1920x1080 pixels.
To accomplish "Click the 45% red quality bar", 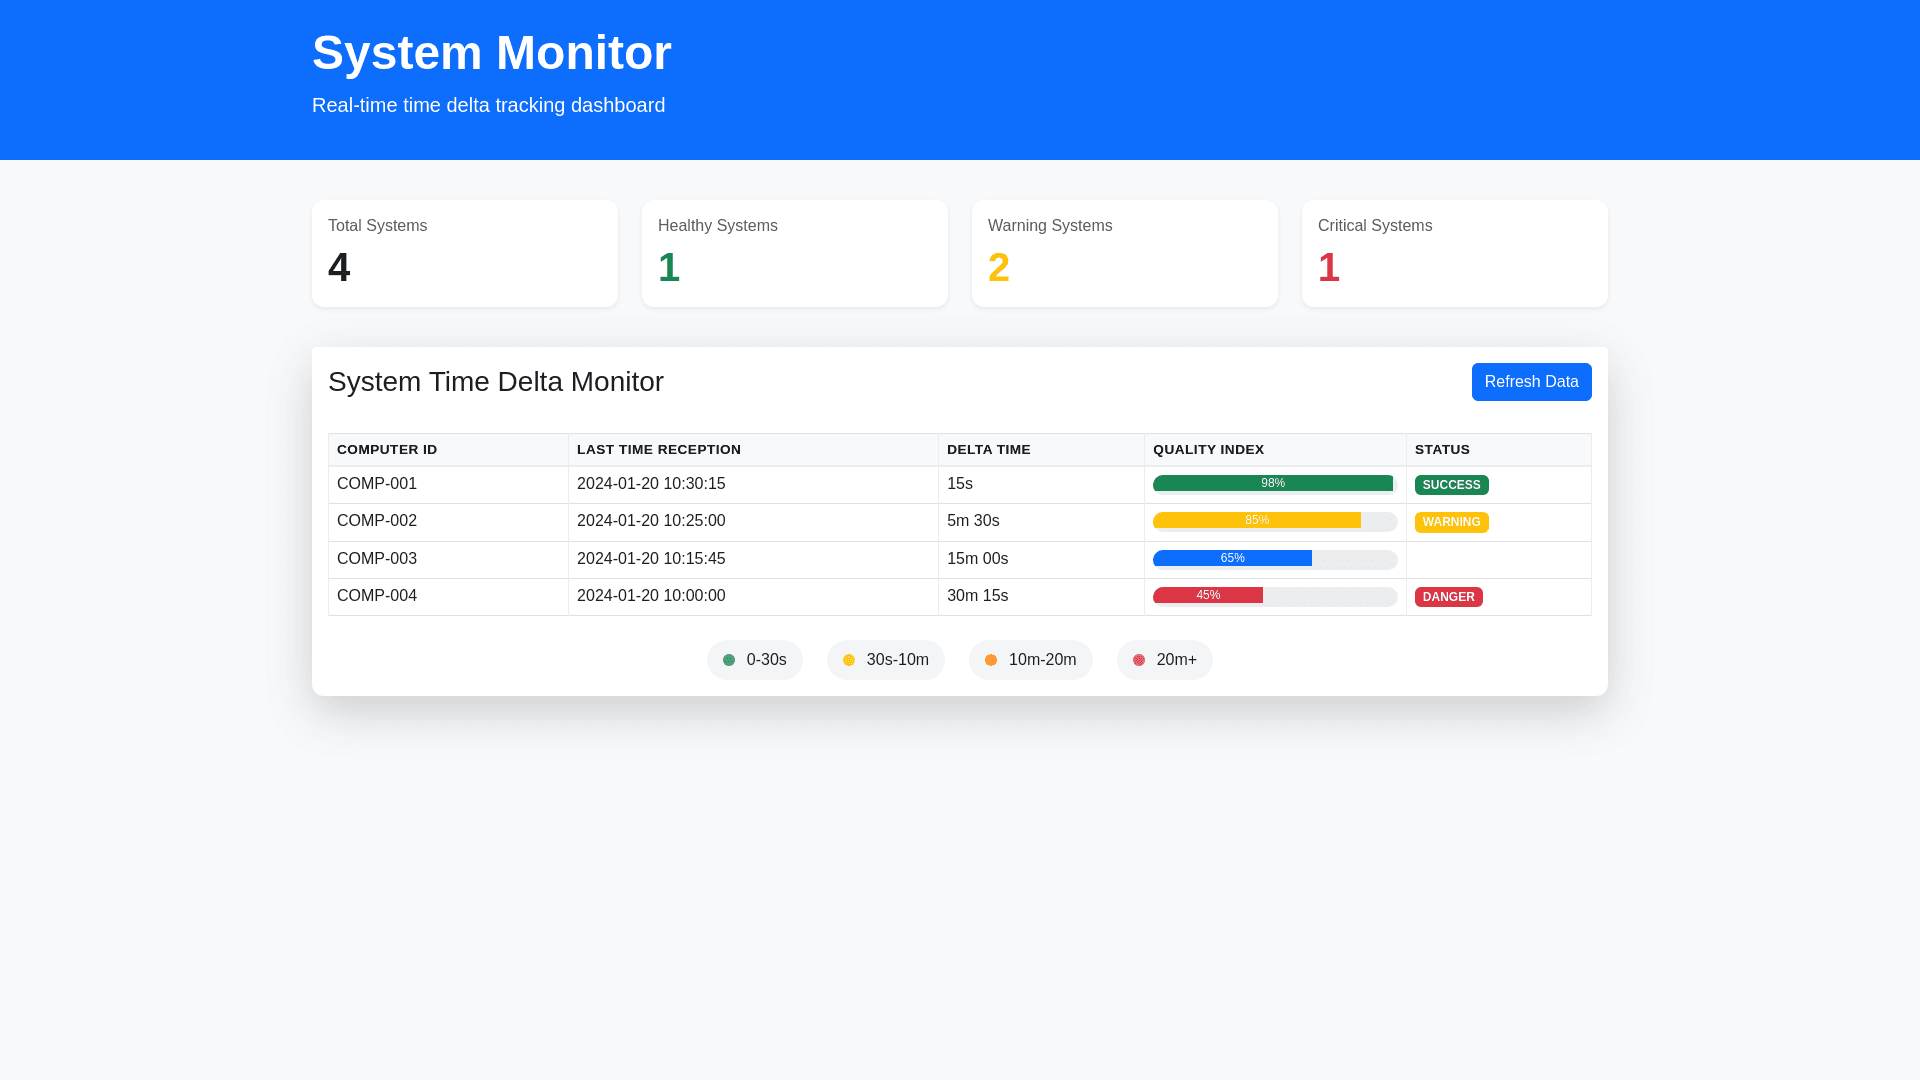I will pos(1207,596).
